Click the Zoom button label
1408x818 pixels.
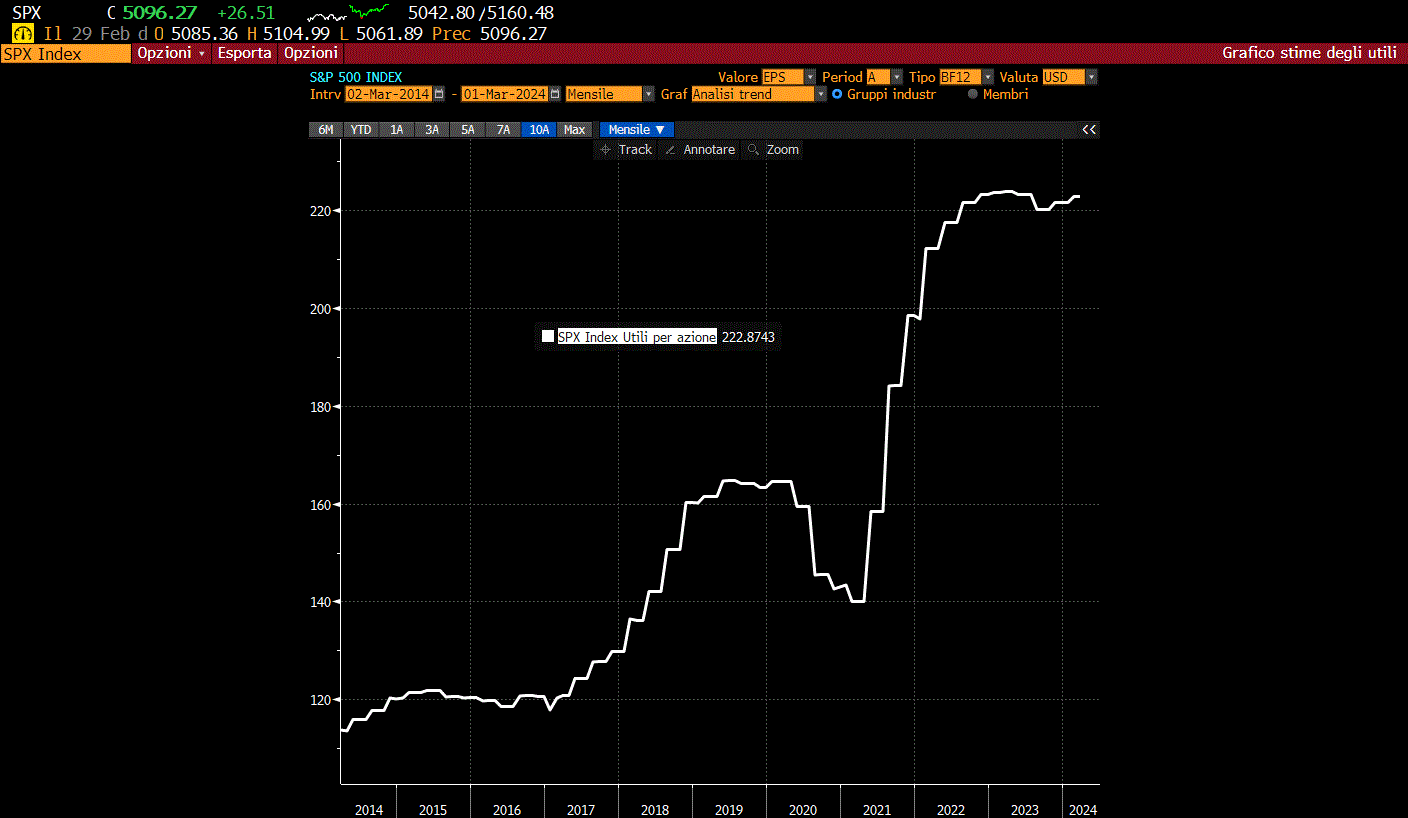point(783,149)
